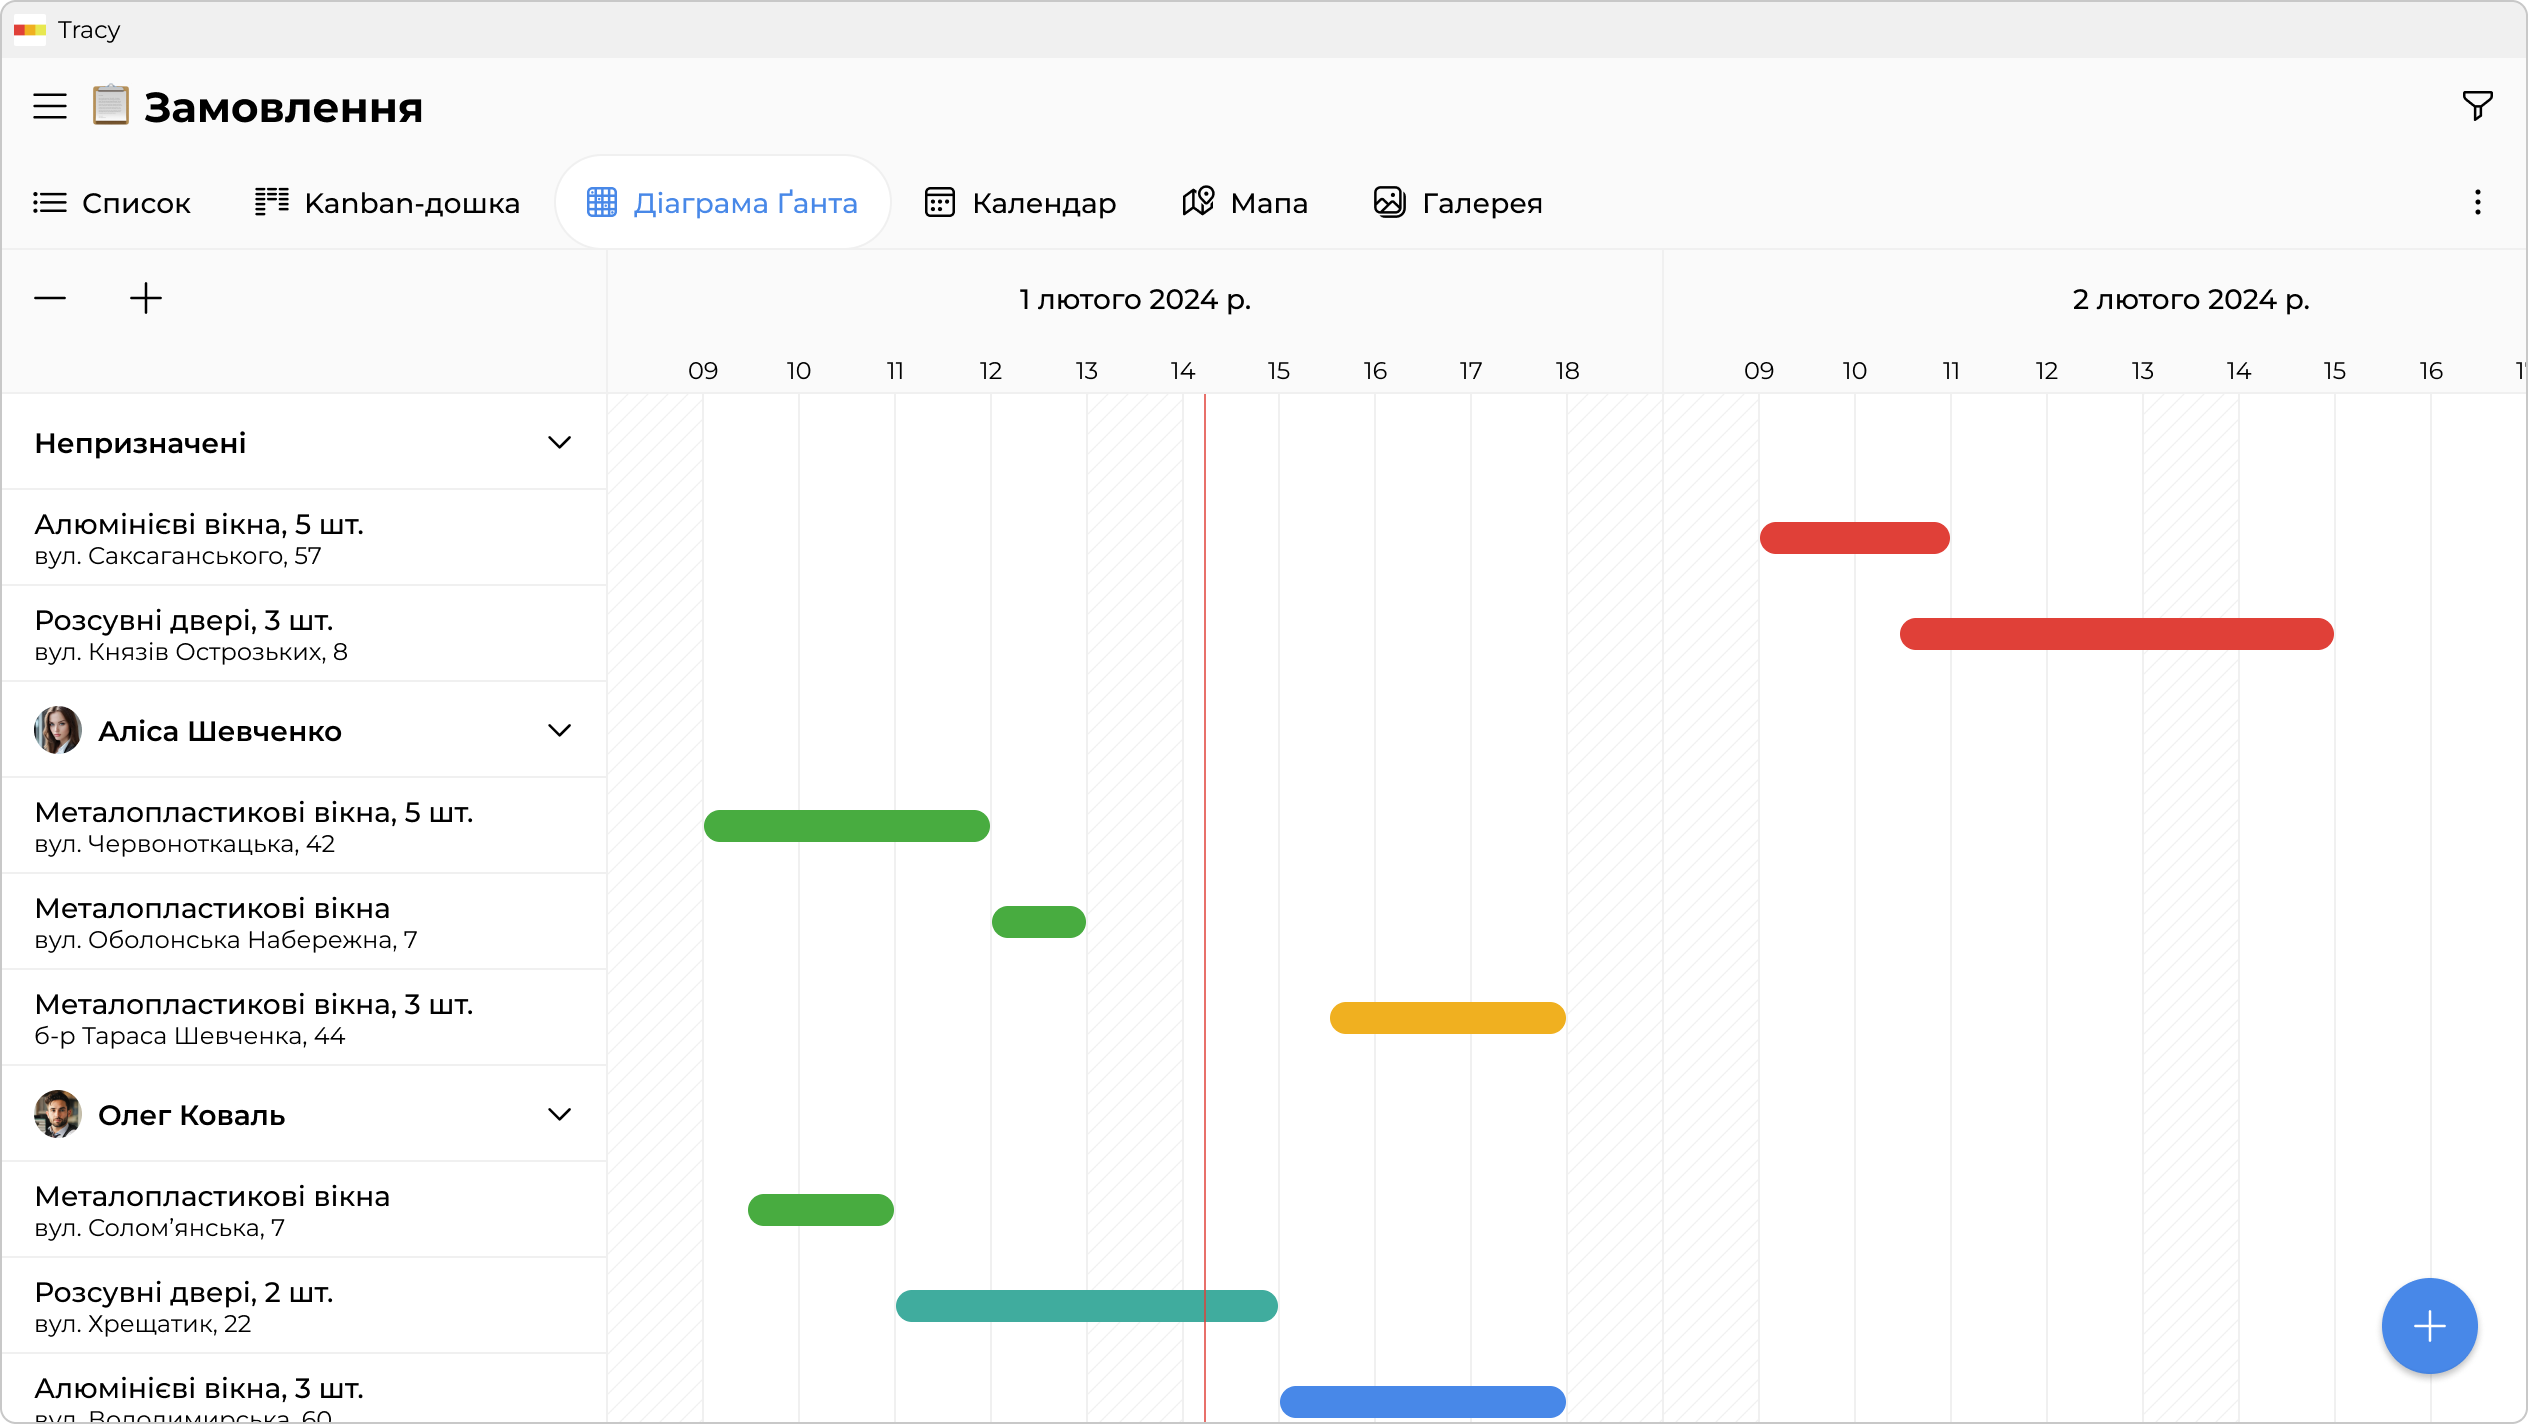The image size is (2528, 1424).
Task: Switch to the Список view tab
Action: [x=112, y=203]
